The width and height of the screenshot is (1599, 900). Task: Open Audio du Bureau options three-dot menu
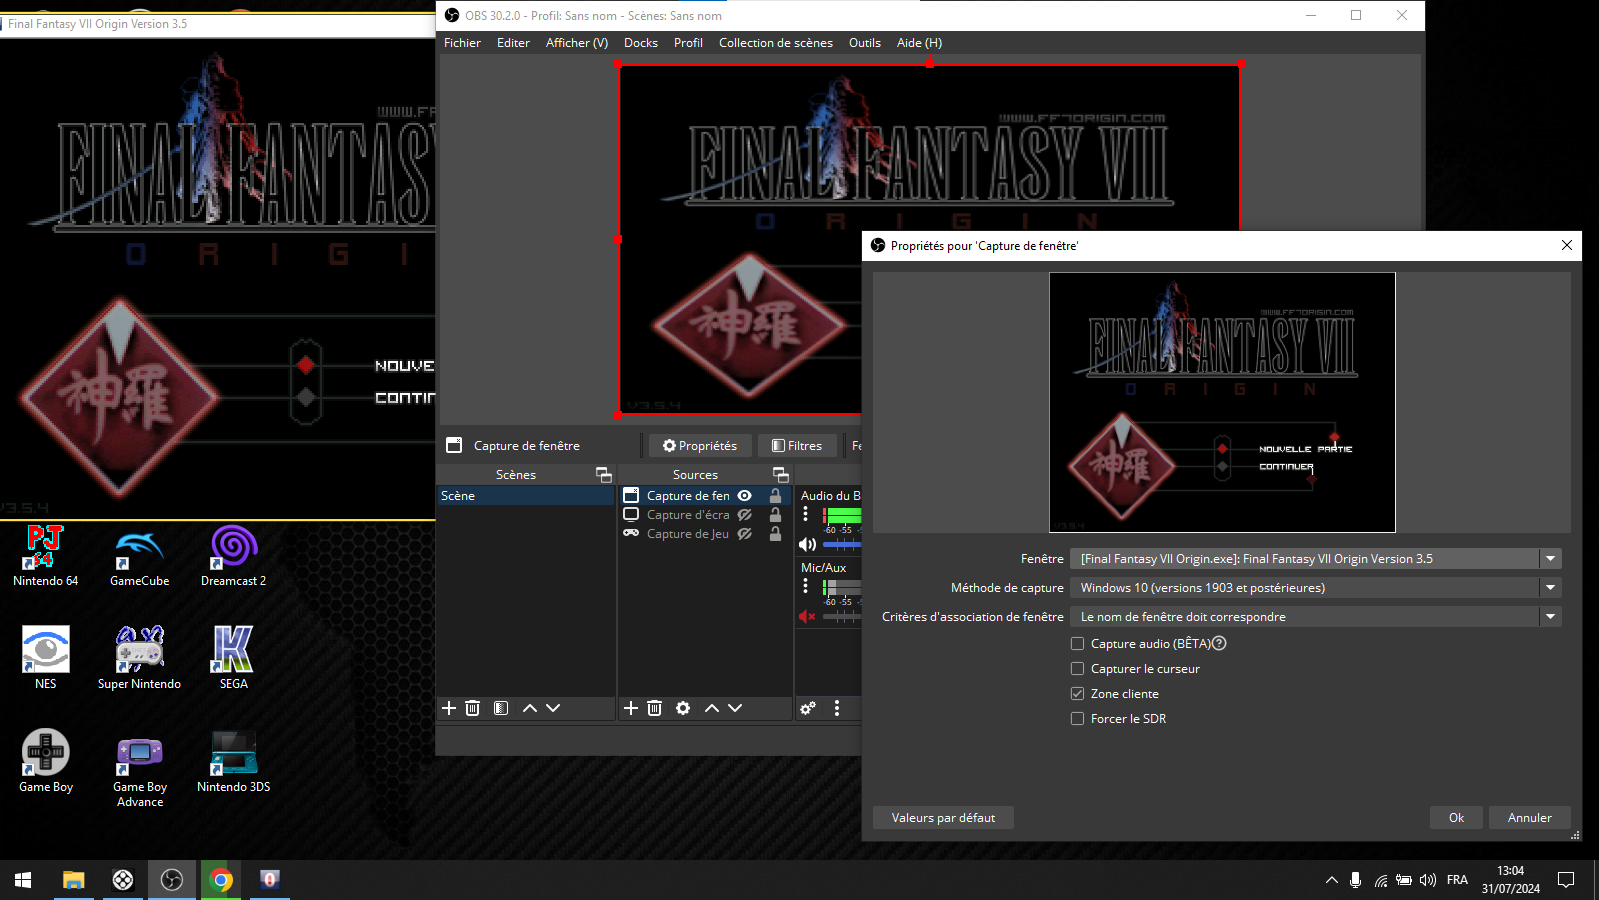point(805,514)
